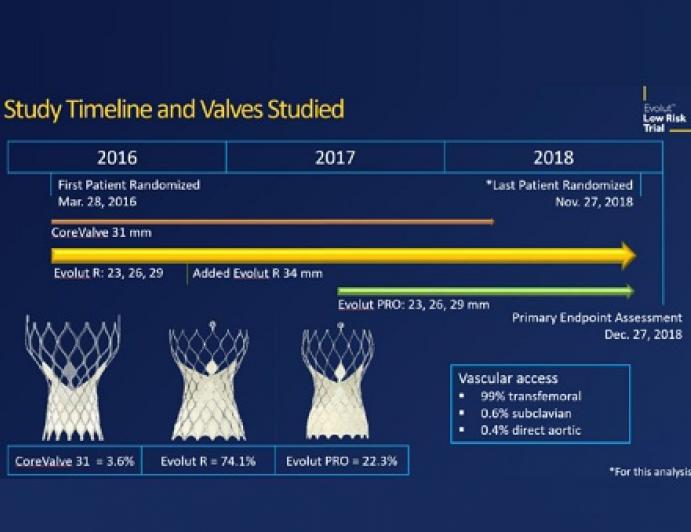Click the '0.6% subclavian' bullet
The width and height of the screenshot is (691, 532).
pos(526,413)
